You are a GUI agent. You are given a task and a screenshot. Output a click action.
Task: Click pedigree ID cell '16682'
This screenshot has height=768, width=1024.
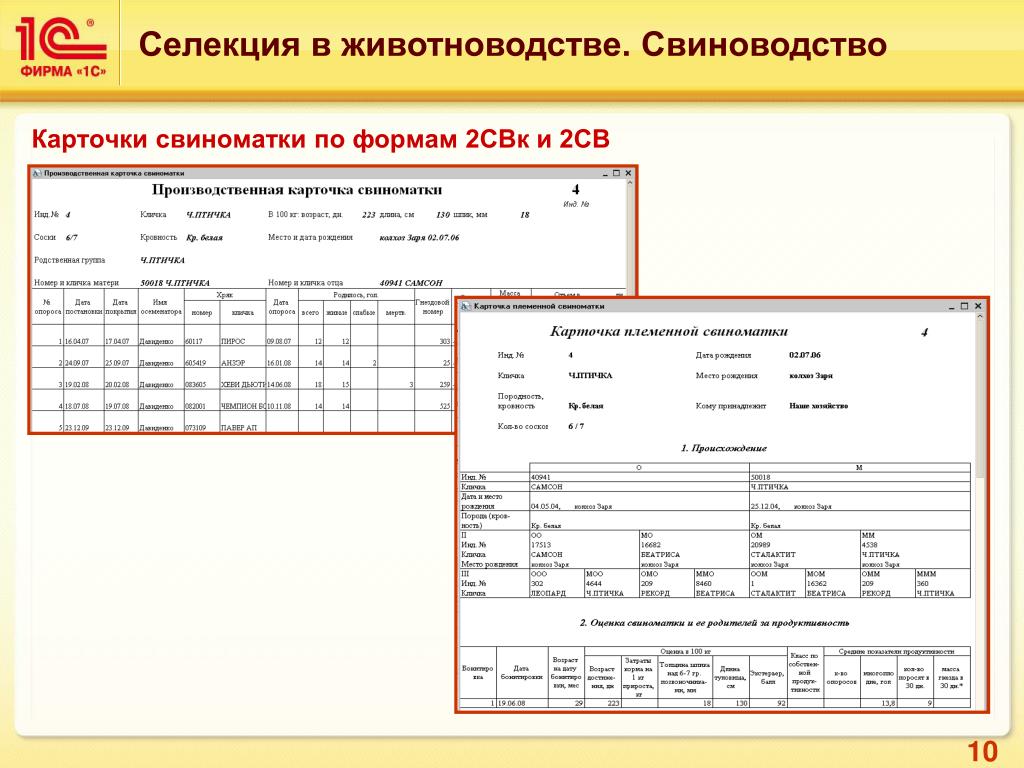pyautogui.click(x=650, y=545)
